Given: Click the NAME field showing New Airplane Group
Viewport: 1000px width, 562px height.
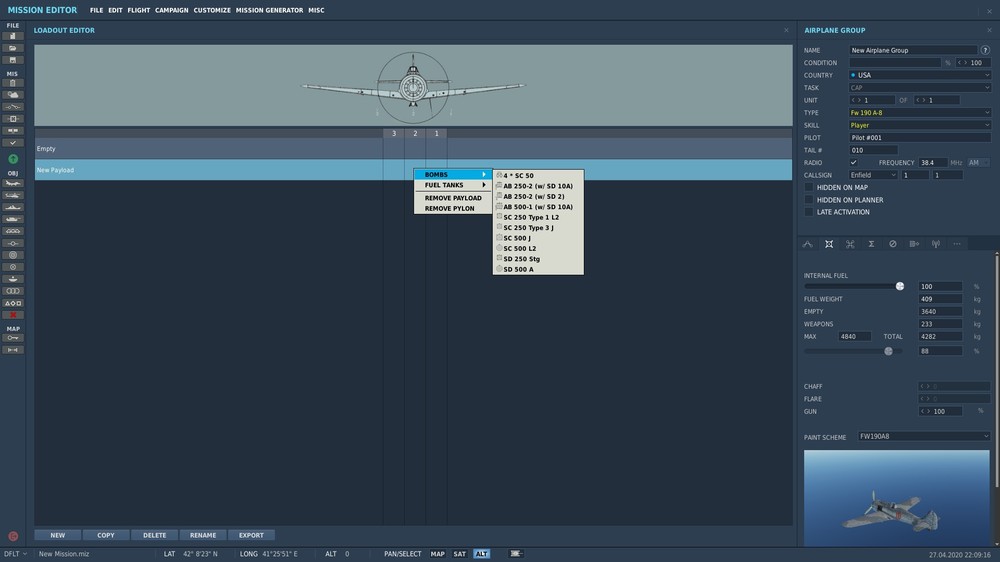Looking at the screenshot, I should point(913,50).
